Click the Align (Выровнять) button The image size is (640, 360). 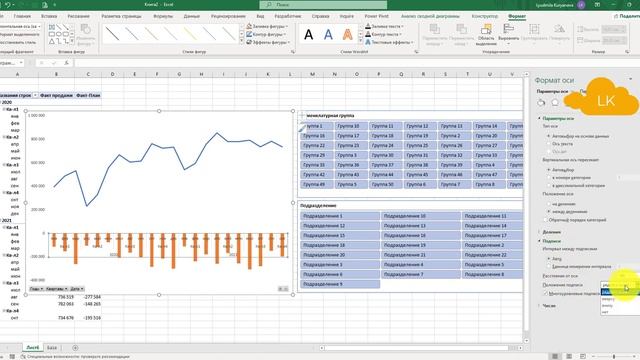(509, 33)
